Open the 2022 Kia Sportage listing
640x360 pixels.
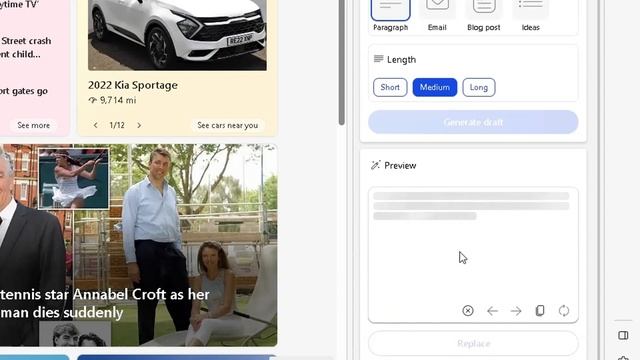(x=133, y=85)
